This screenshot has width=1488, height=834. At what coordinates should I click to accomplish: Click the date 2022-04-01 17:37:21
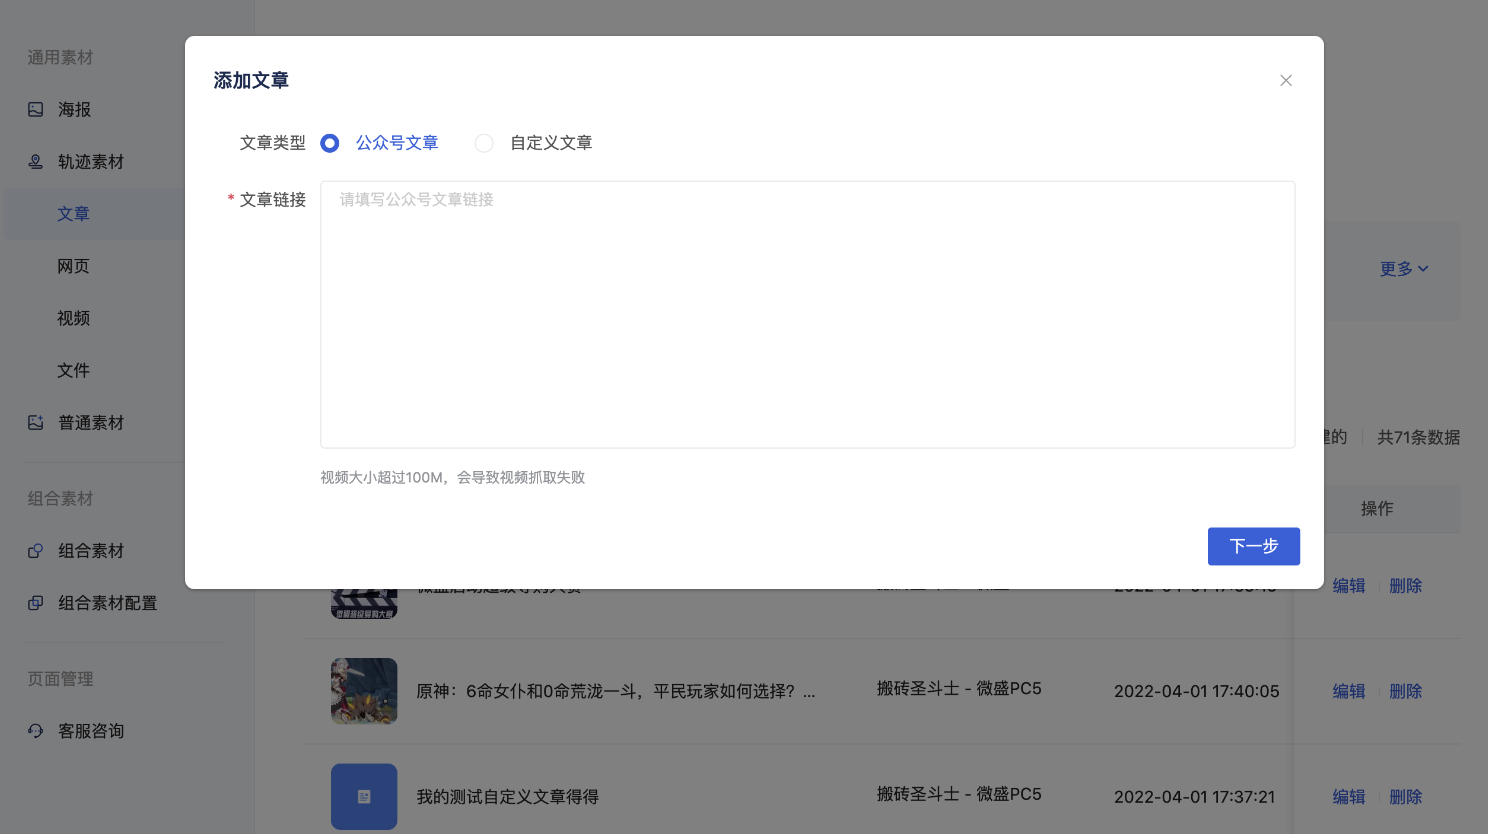[1195, 797]
